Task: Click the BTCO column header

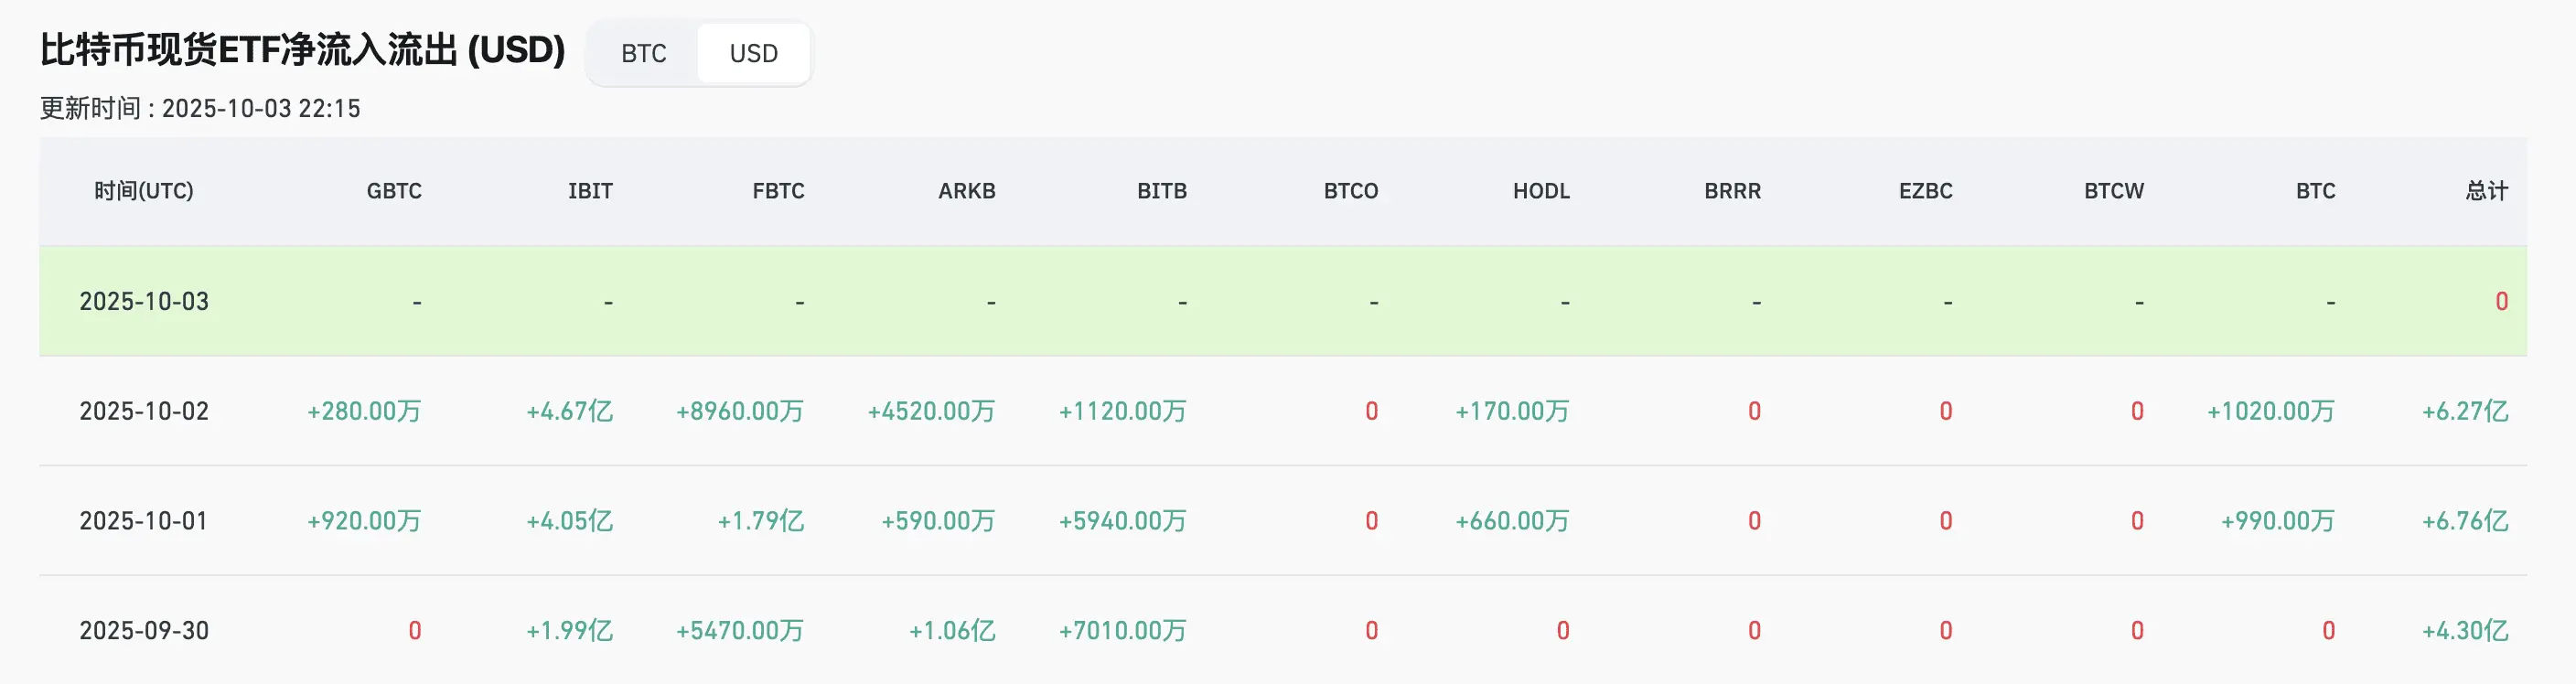Action: pos(1350,191)
